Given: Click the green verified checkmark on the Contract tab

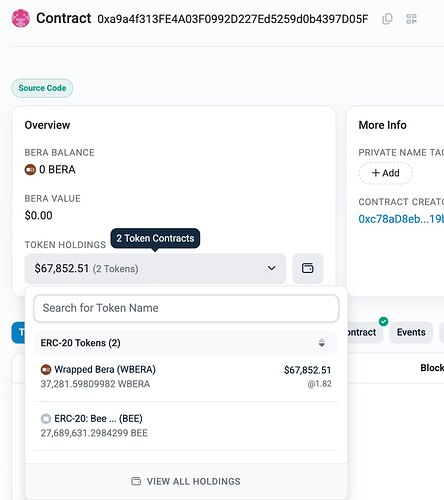Looking at the screenshot, I should (x=383, y=321).
